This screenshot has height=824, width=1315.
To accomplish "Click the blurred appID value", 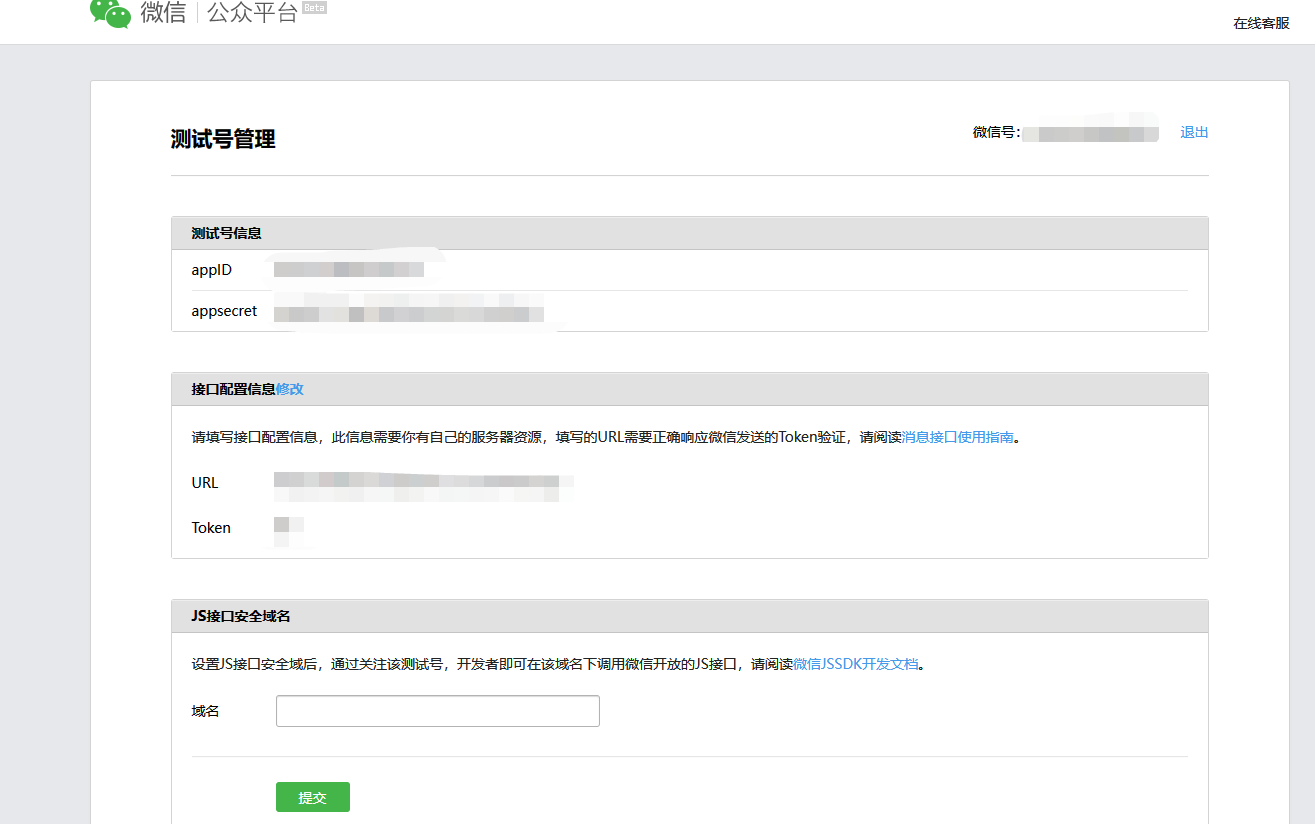I will point(348,270).
